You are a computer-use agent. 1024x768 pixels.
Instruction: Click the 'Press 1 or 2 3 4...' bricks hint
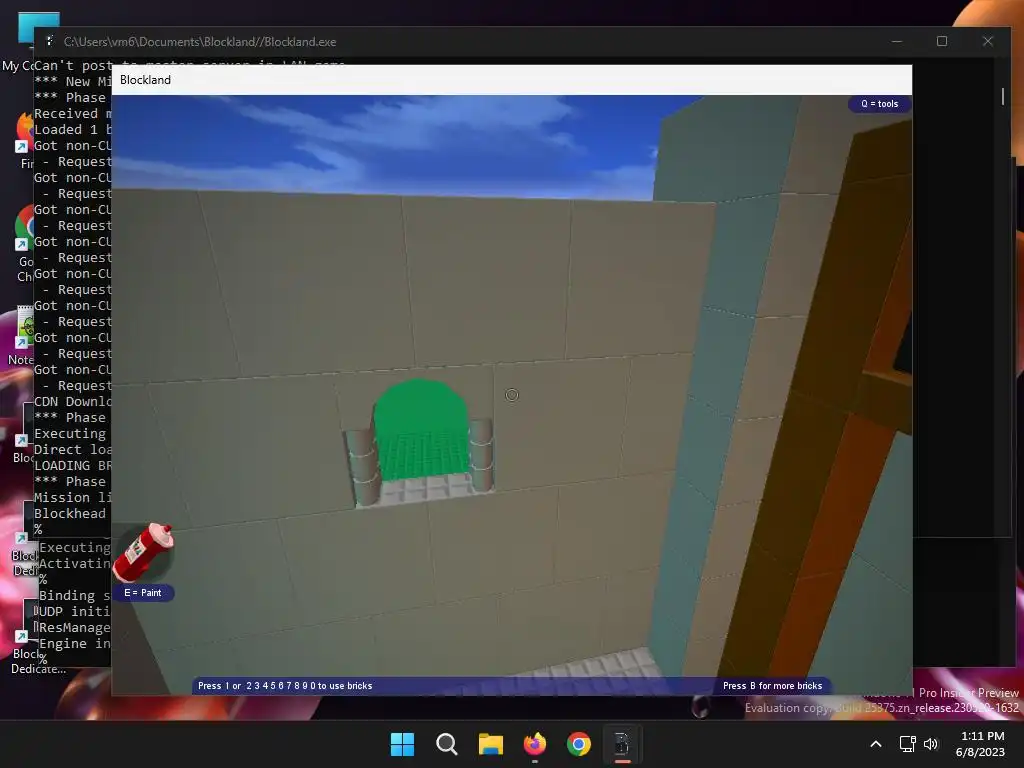point(285,686)
